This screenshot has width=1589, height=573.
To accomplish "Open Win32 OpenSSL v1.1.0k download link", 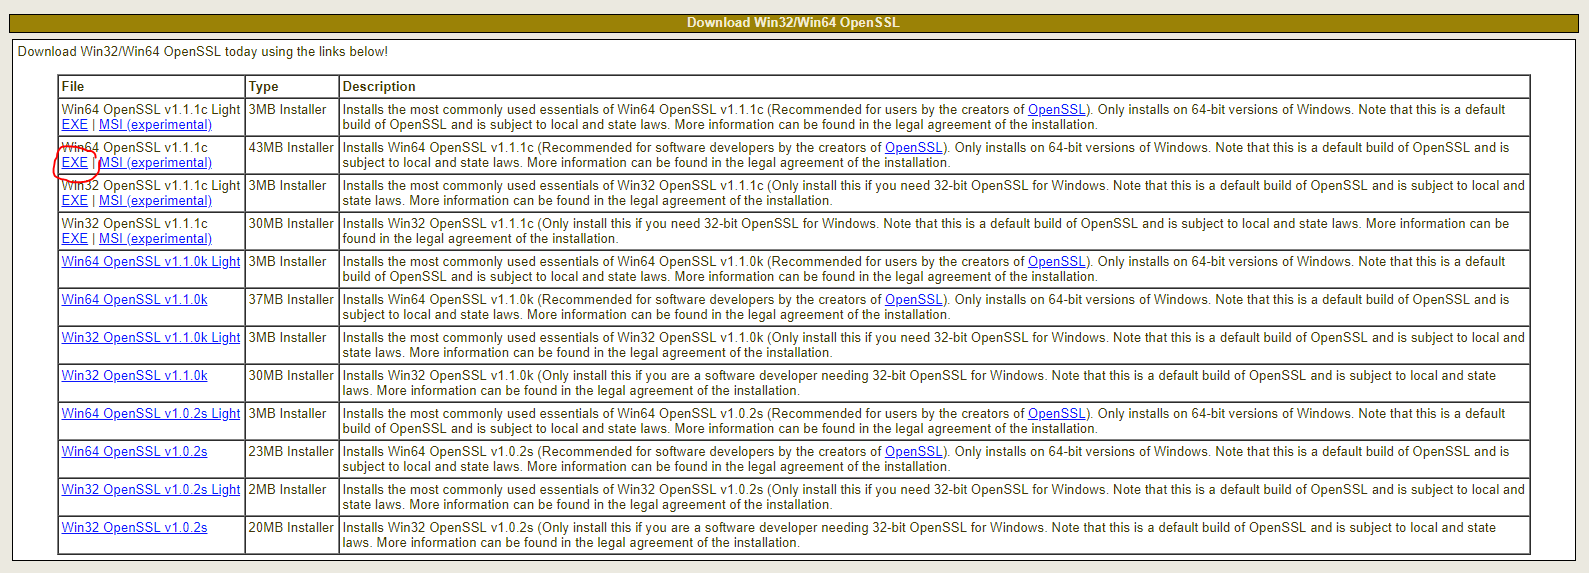I will tap(135, 376).
